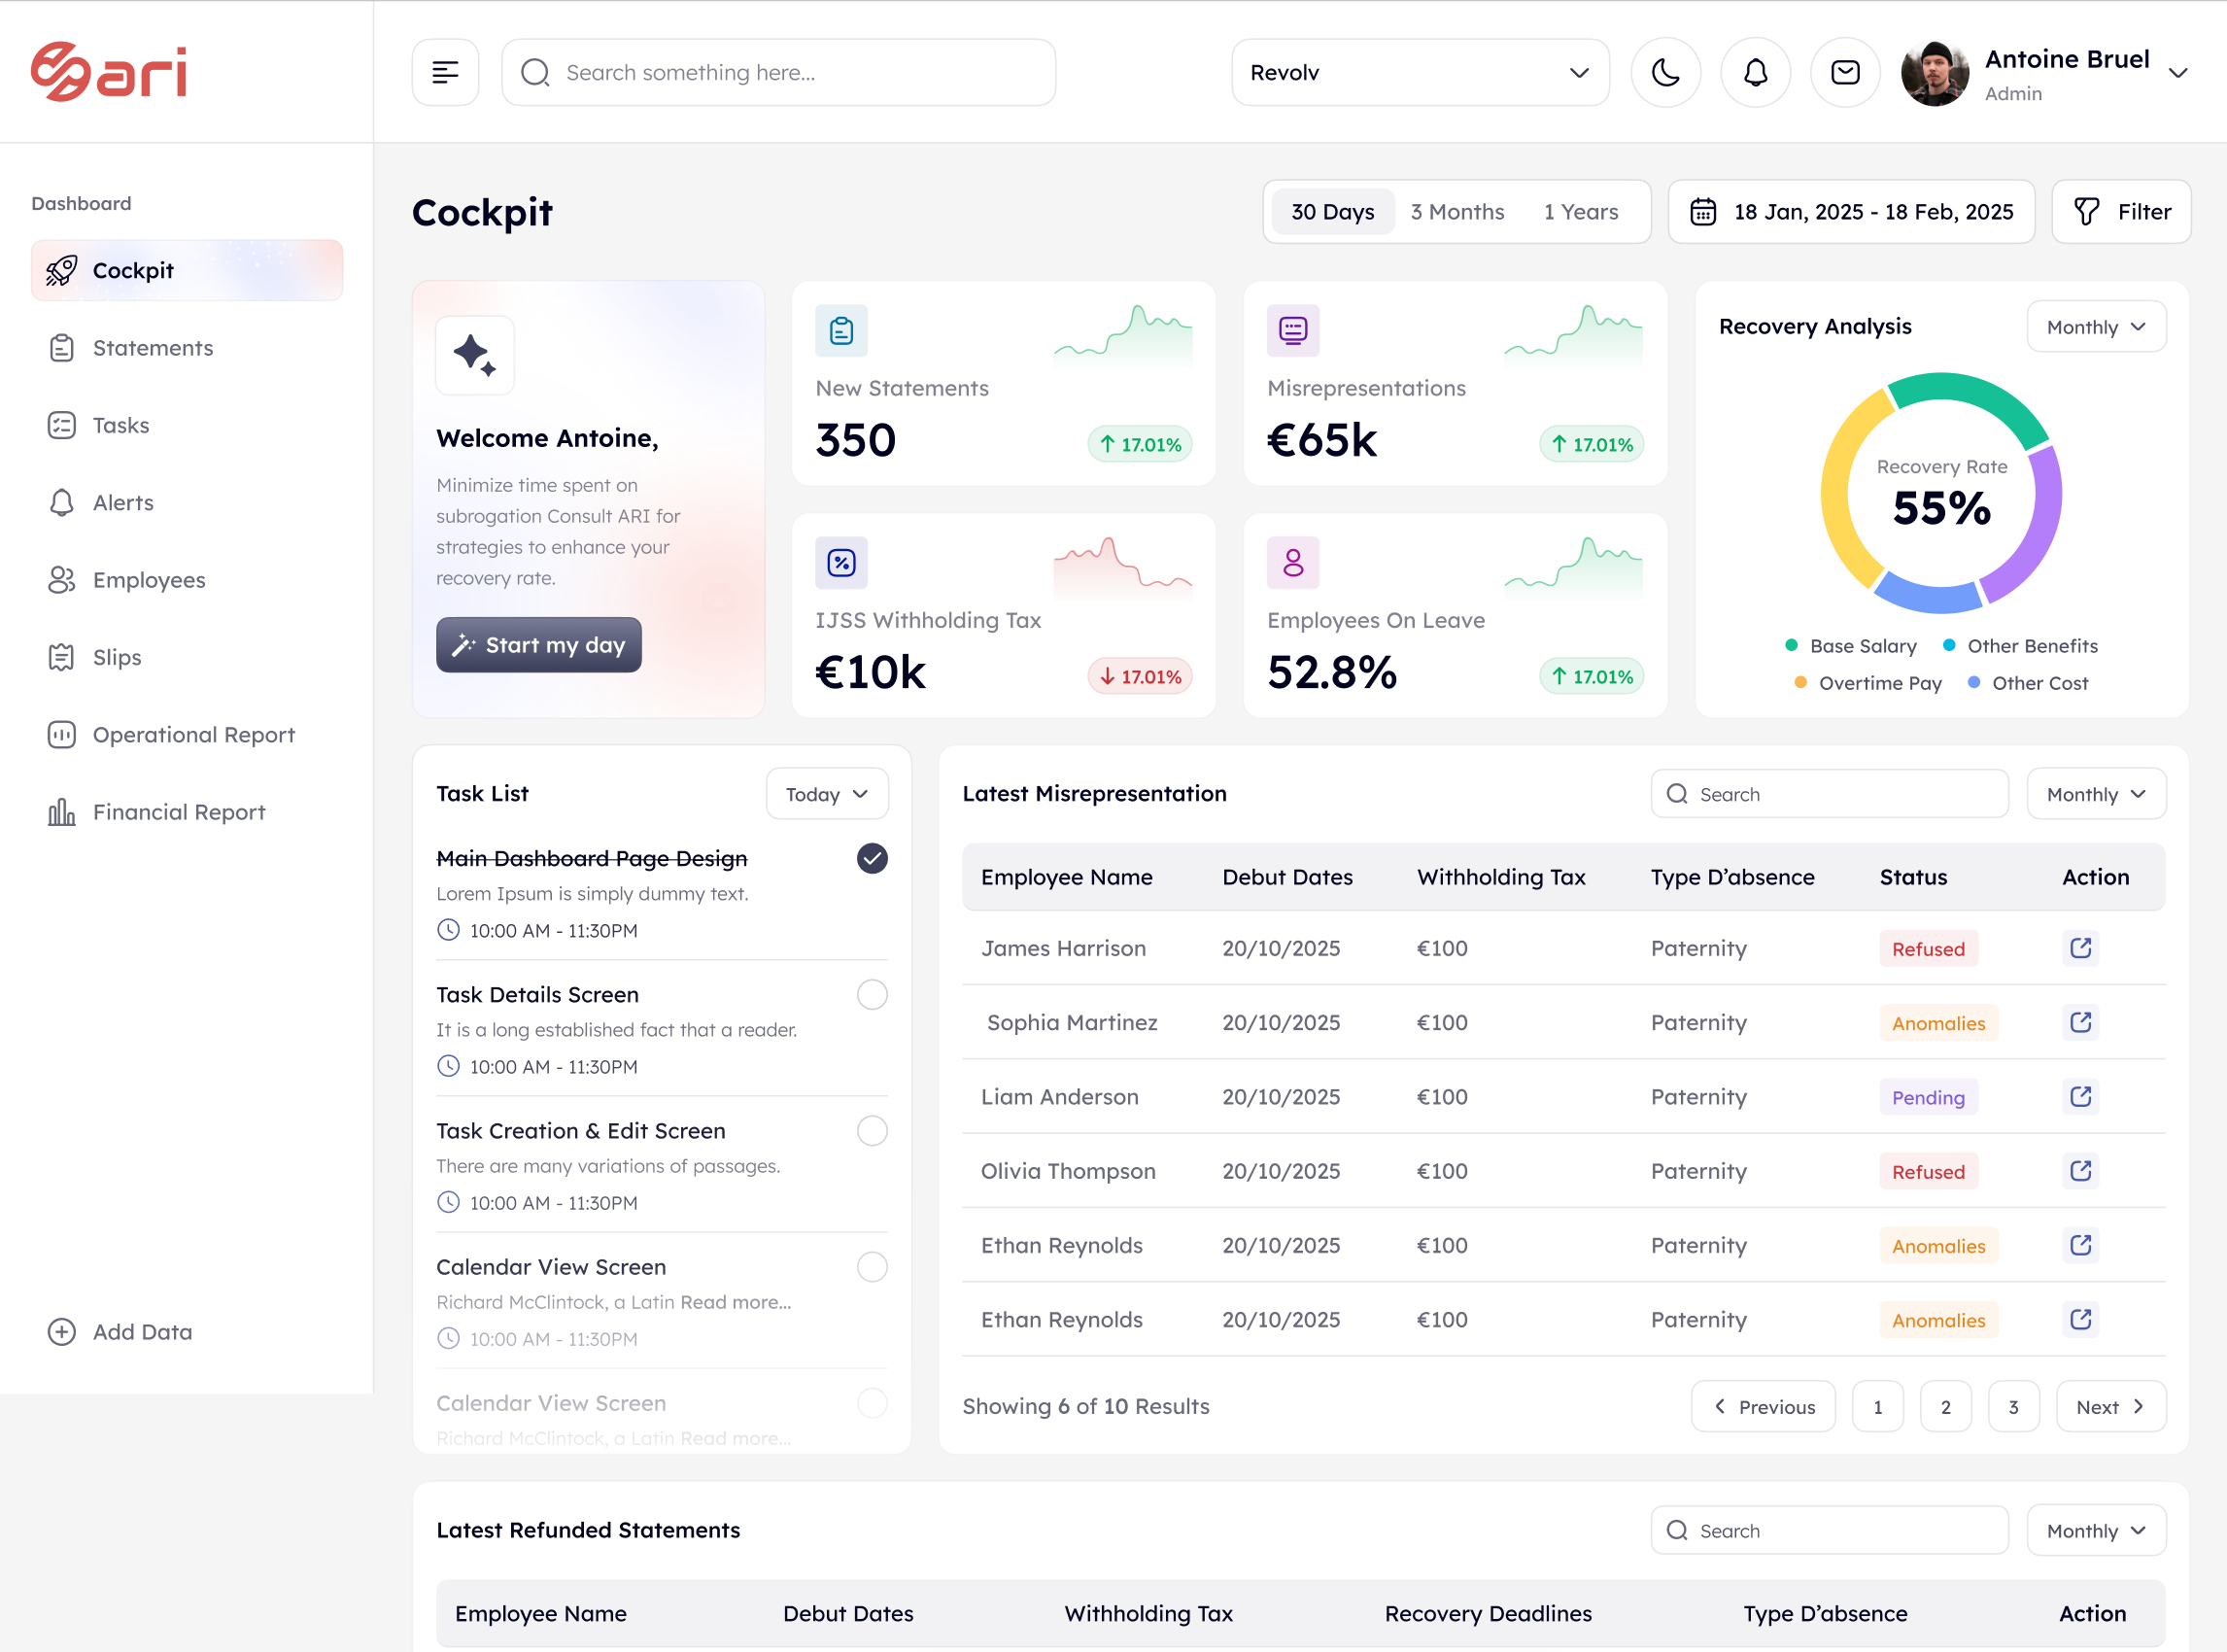Click the Misrepresentations card icon
Viewport: 2227px width, 1652px height.
[1293, 330]
